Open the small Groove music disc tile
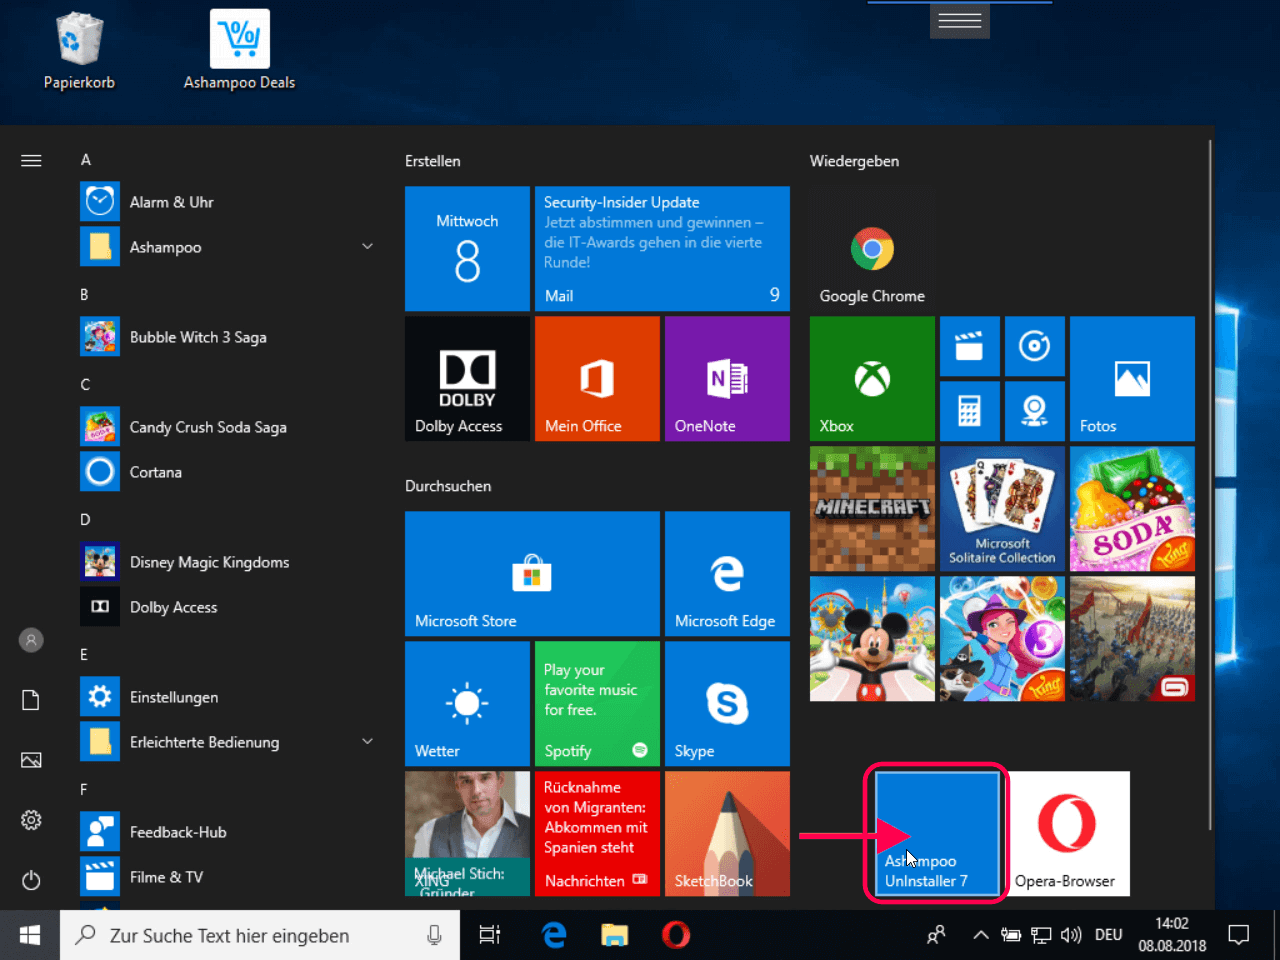1280x960 pixels. 1034,347
